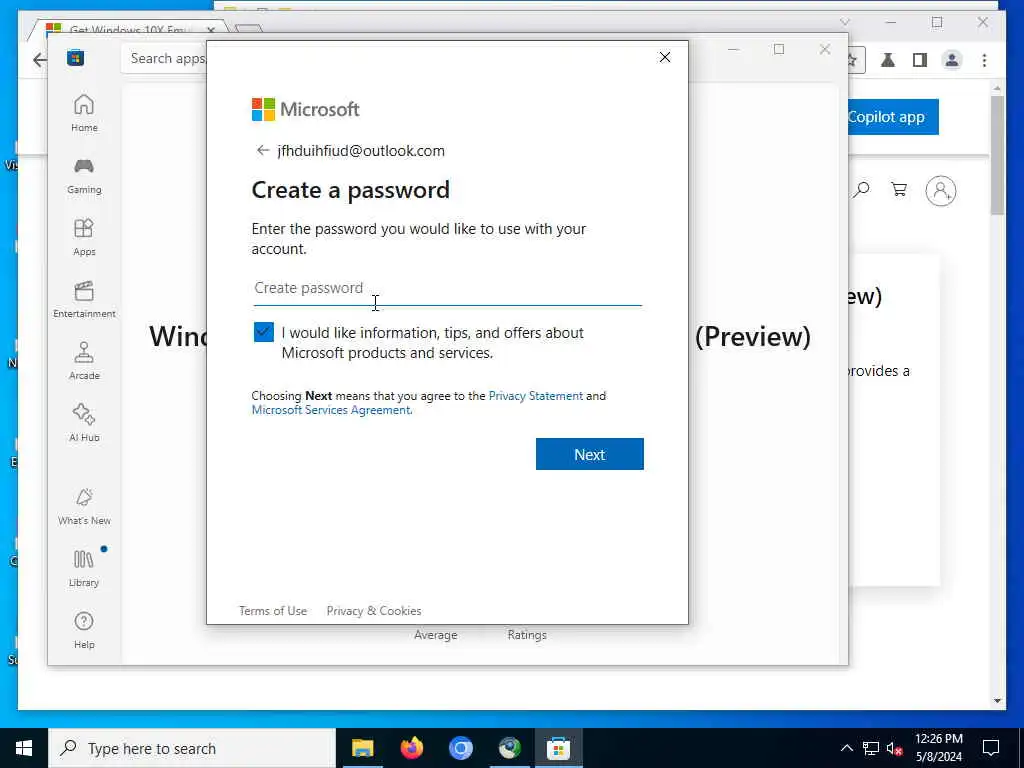Click the muted volume tray icon

(895, 748)
